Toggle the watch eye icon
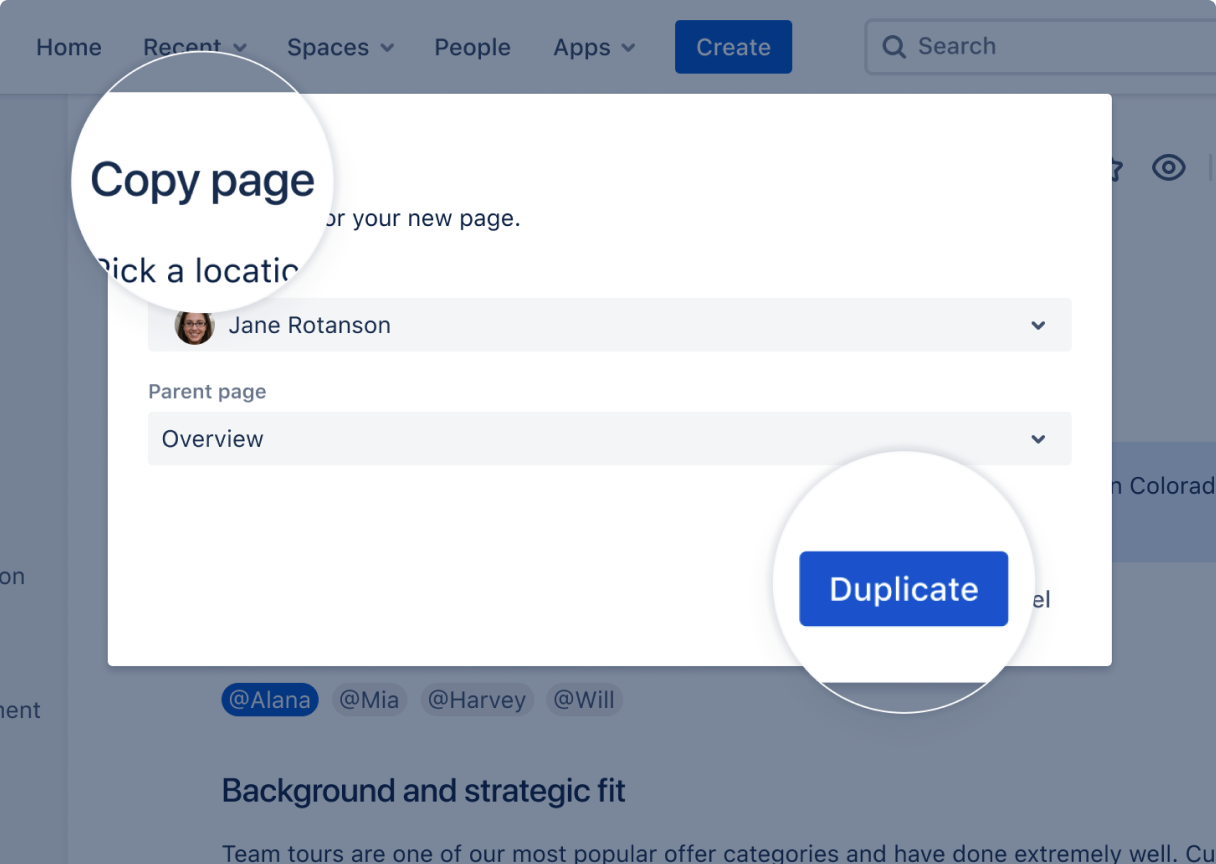This screenshot has width=1216, height=864. 1168,168
